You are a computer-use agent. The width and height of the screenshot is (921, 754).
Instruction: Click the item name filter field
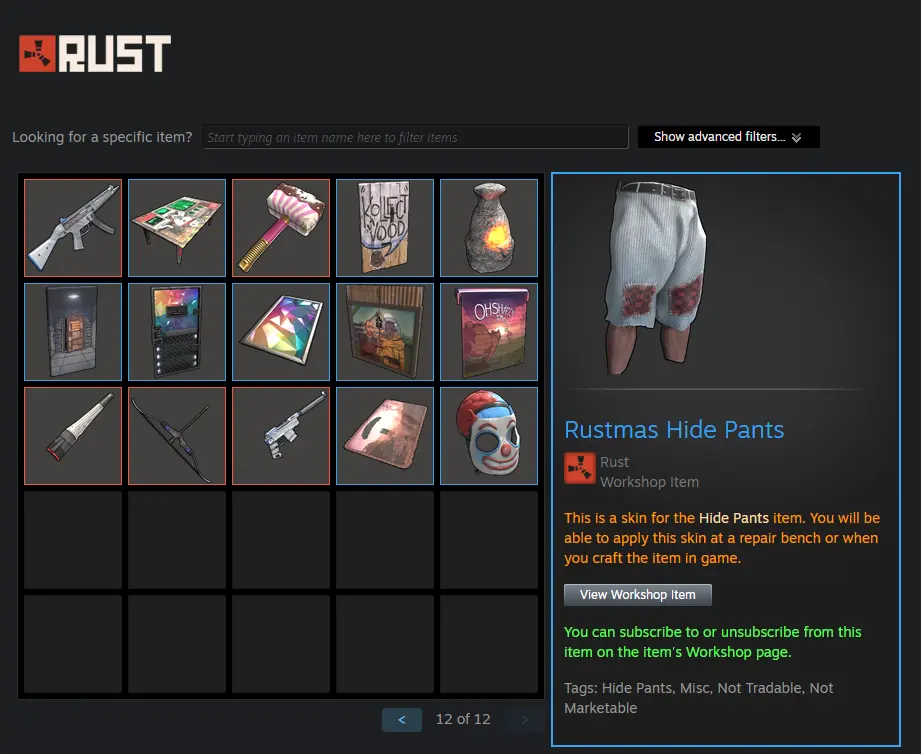(415, 137)
